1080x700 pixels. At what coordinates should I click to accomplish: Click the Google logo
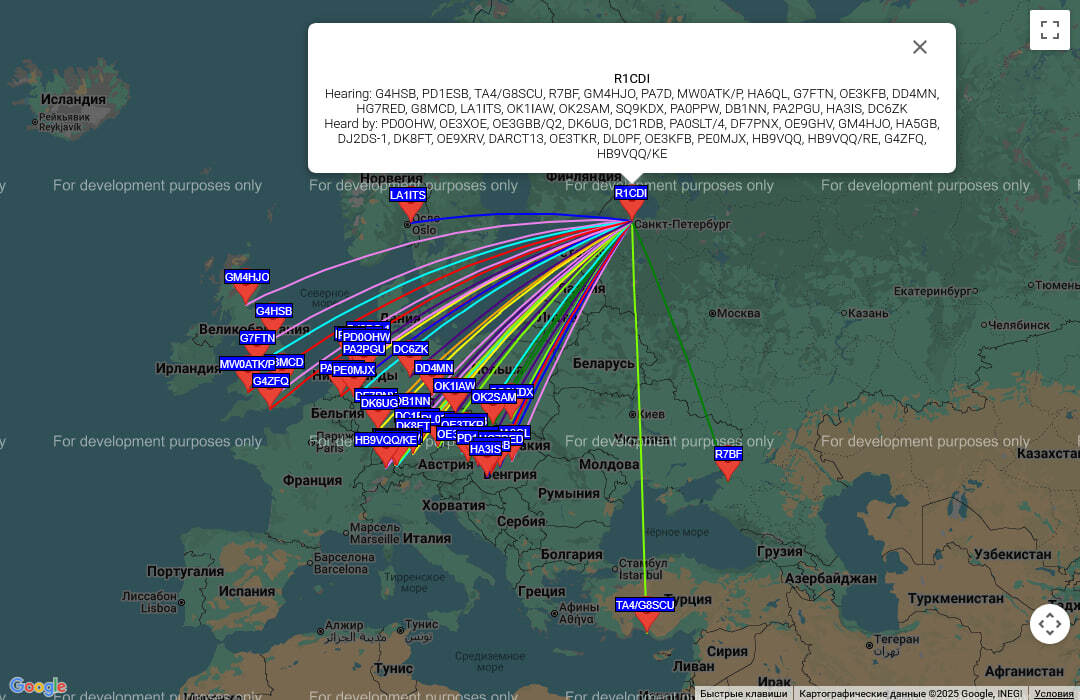(38, 686)
